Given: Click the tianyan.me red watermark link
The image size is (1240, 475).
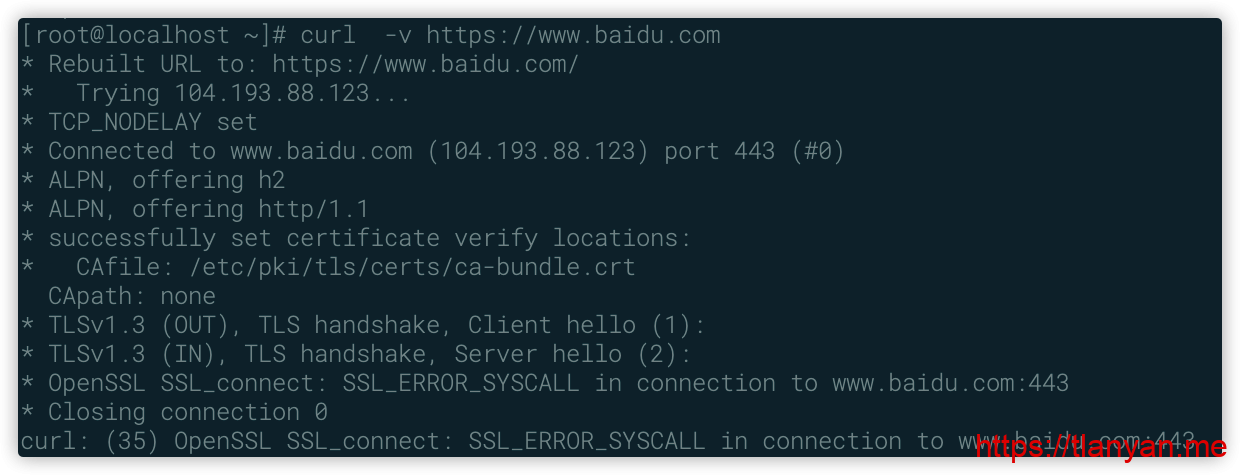Looking at the screenshot, I should [1100, 448].
